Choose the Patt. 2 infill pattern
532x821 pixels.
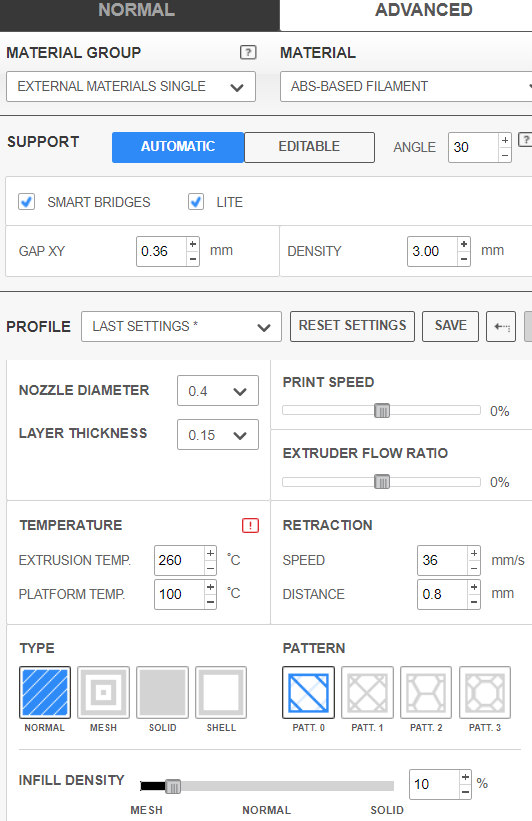click(426, 692)
